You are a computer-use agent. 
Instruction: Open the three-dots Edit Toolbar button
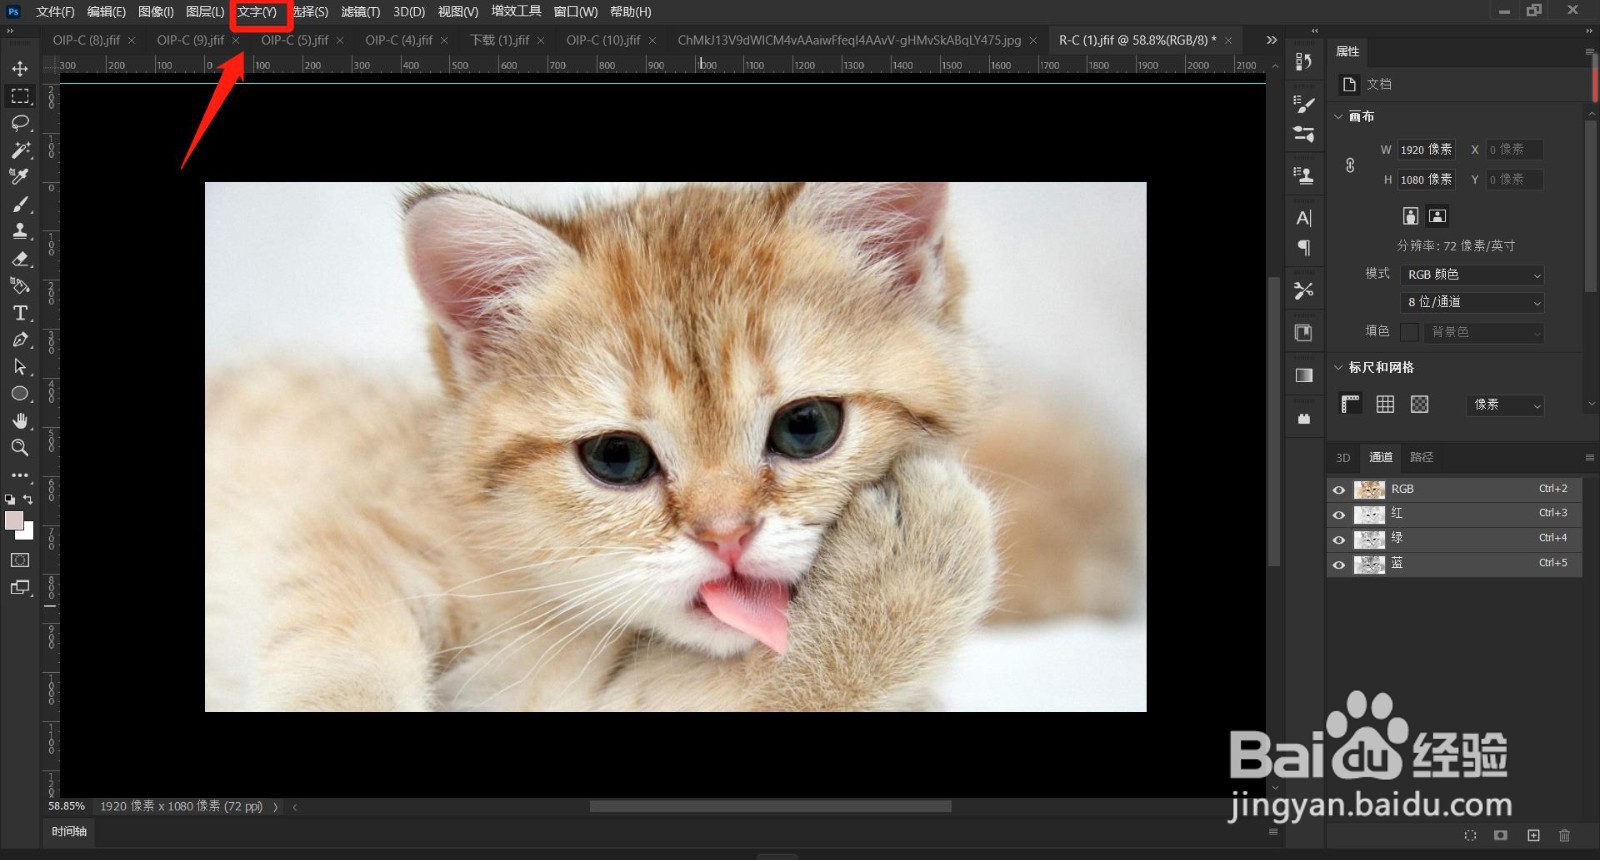pos(20,476)
